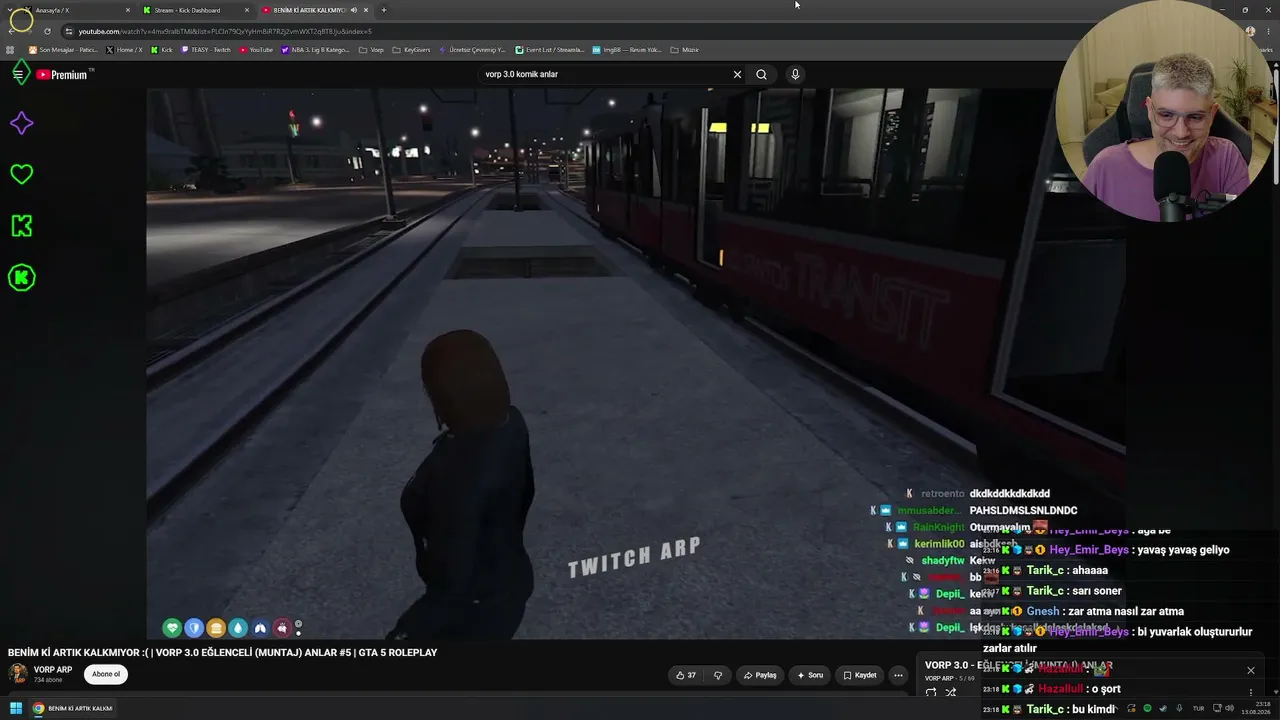
Task: Click the Twitch ARP video player
Action: click(636, 364)
